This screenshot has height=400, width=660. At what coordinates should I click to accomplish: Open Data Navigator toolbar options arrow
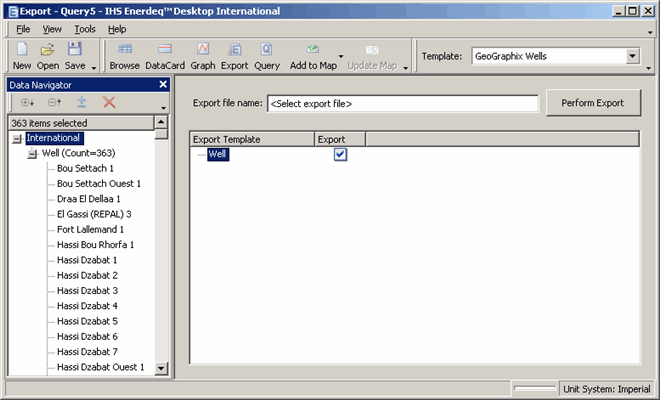click(x=164, y=108)
